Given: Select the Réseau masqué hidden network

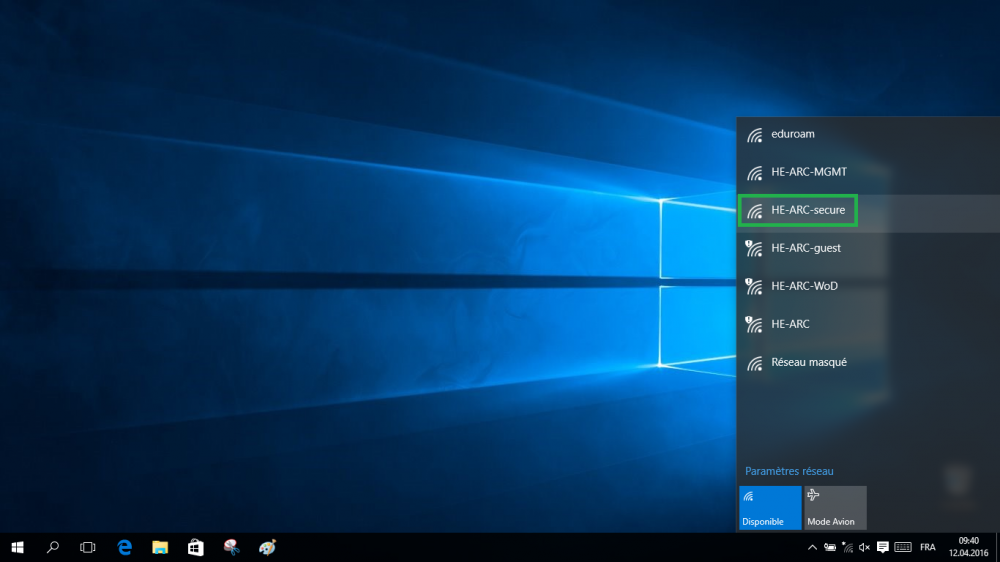Looking at the screenshot, I should 868,362.
